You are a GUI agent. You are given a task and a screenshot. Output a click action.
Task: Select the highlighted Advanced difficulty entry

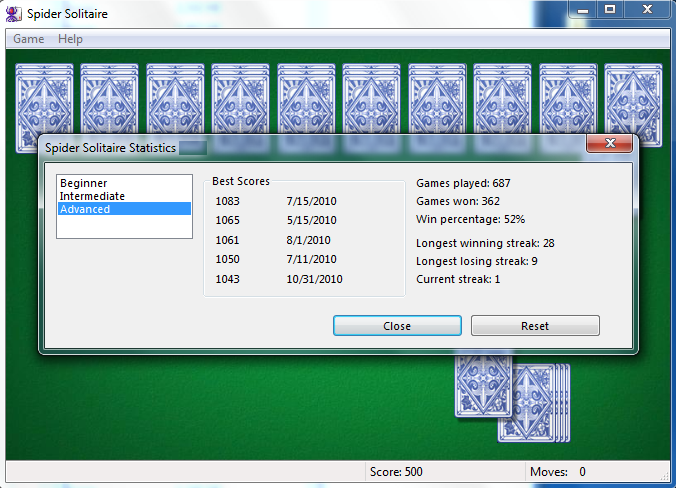pos(86,209)
